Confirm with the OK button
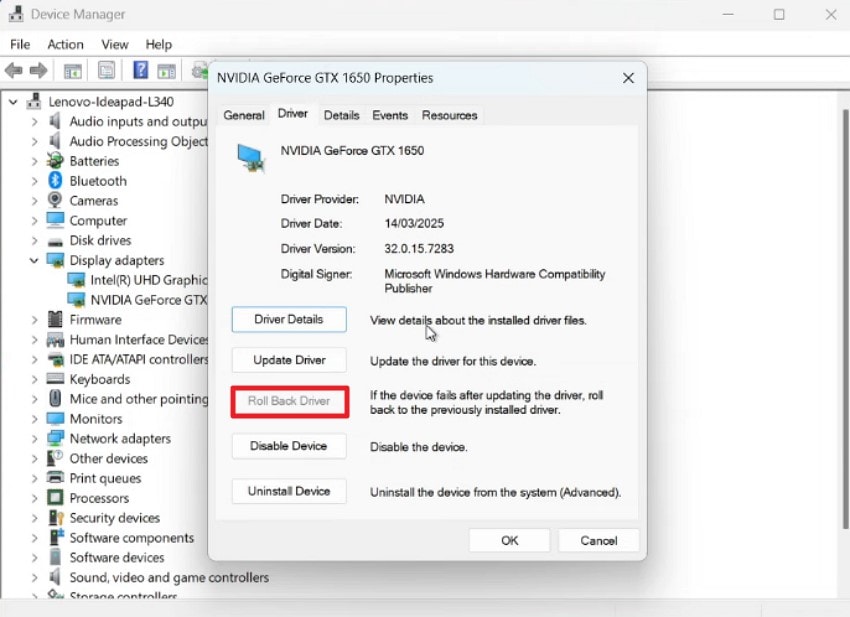 [510, 541]
